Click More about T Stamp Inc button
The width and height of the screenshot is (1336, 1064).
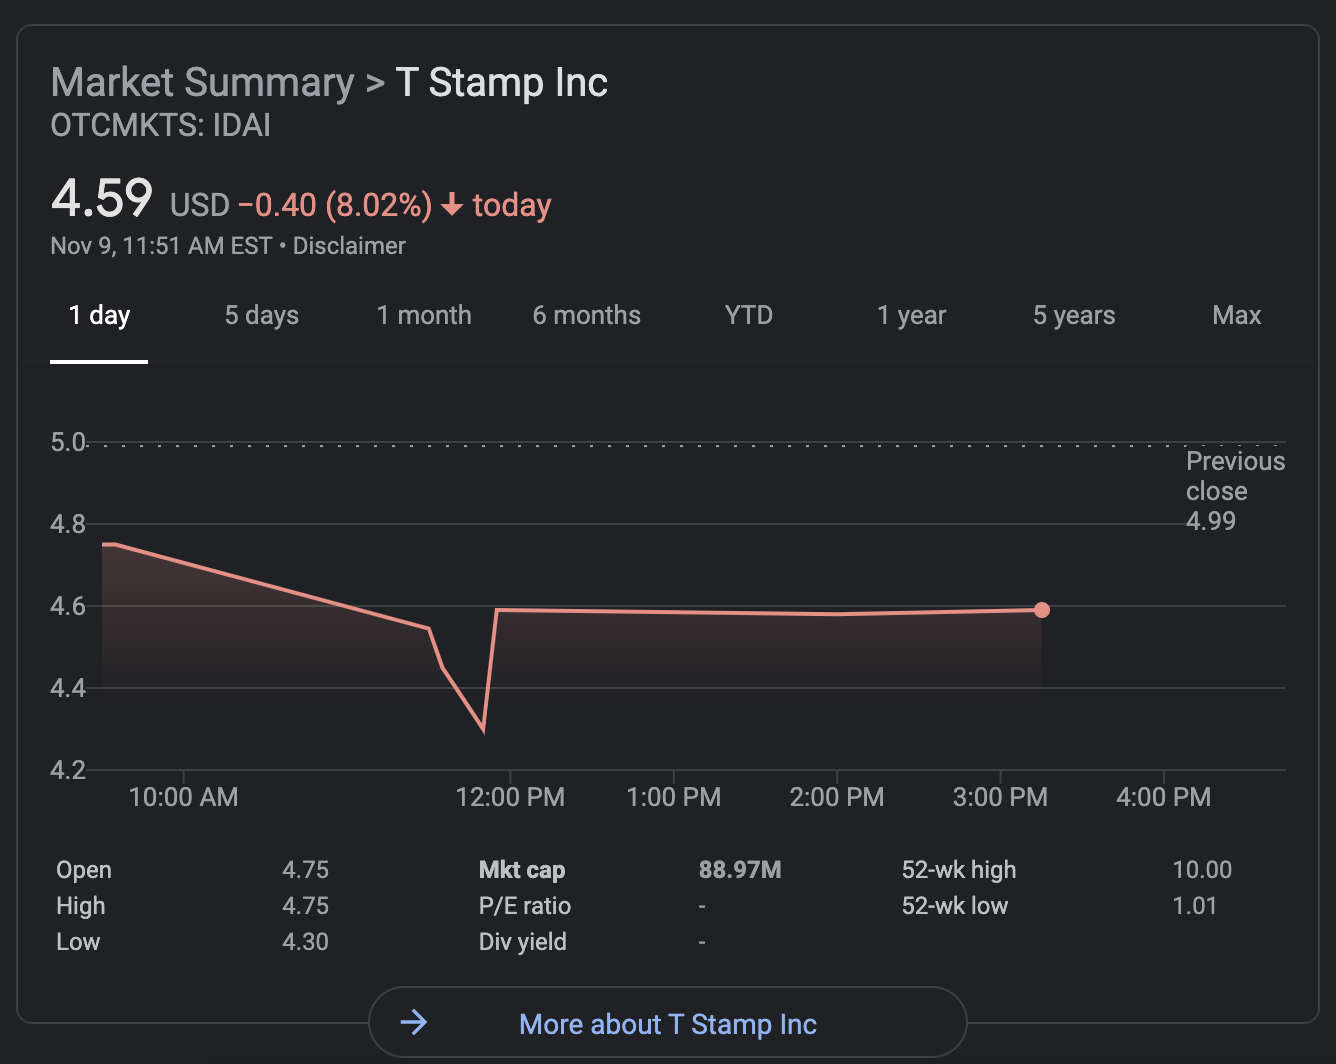(x=668, y=1022)
